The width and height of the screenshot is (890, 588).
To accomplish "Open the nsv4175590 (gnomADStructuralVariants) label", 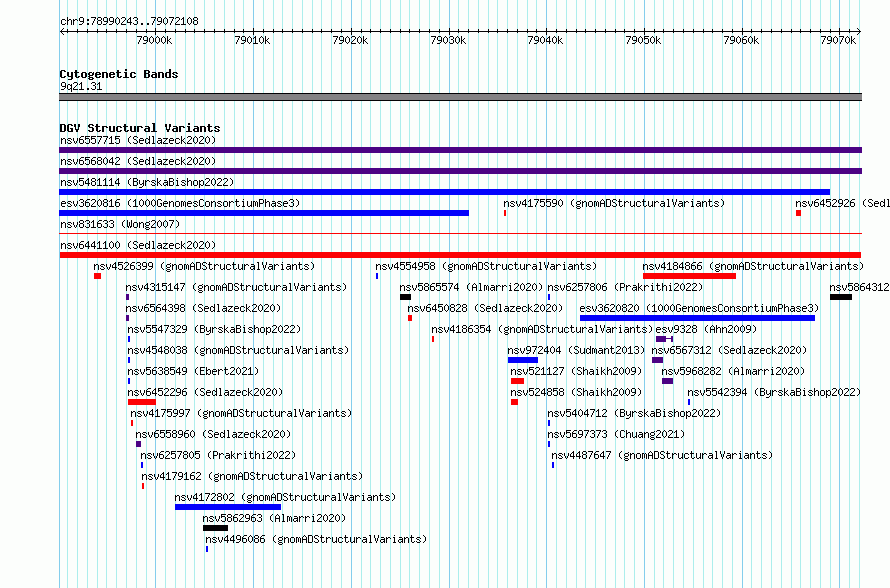I will 614,203.
